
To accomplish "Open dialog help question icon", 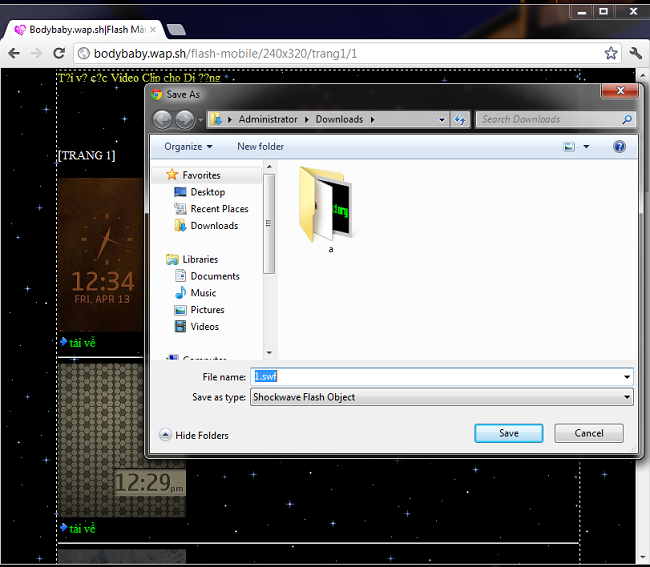I will 619,146.
